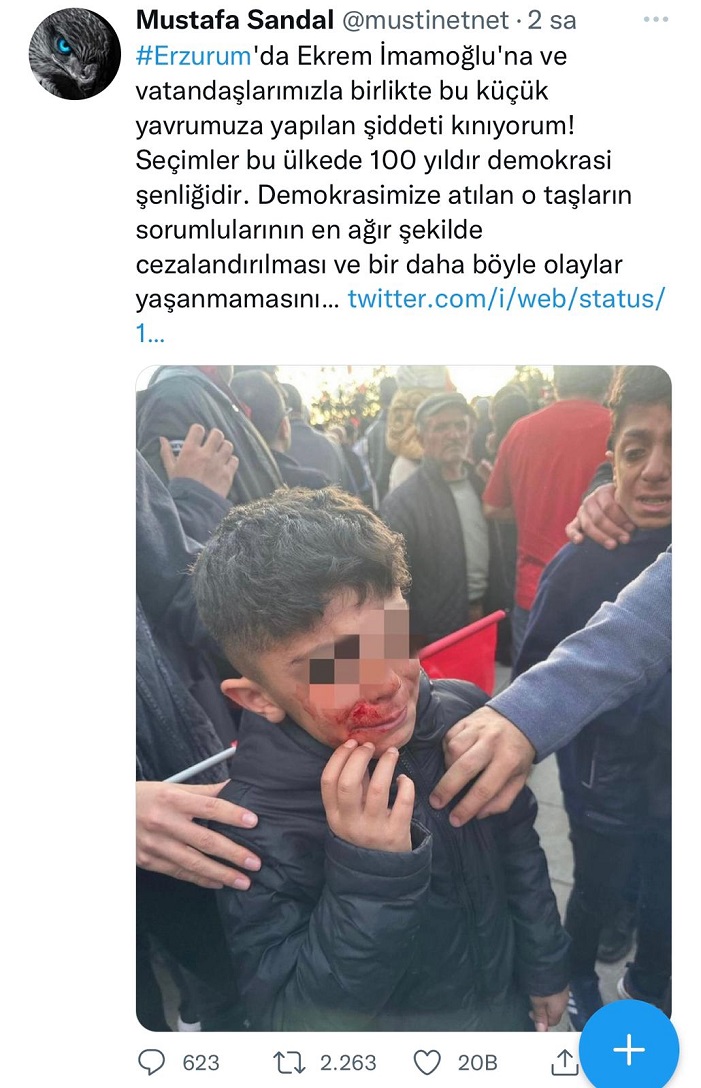
Task: Compose a new tweet with plus button
Action: [x=628, y=1048]
